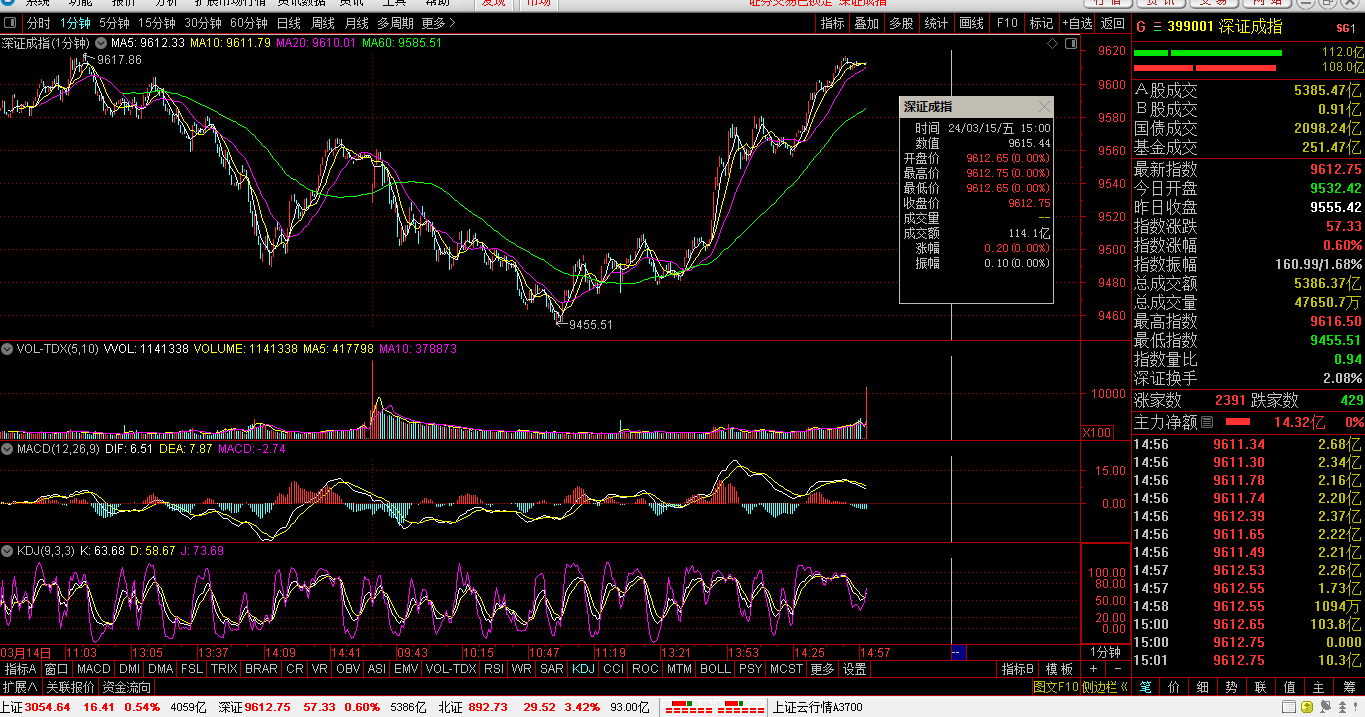
Task: Open 更多 indicators in bottom bar
Action: tap(822, 669)
